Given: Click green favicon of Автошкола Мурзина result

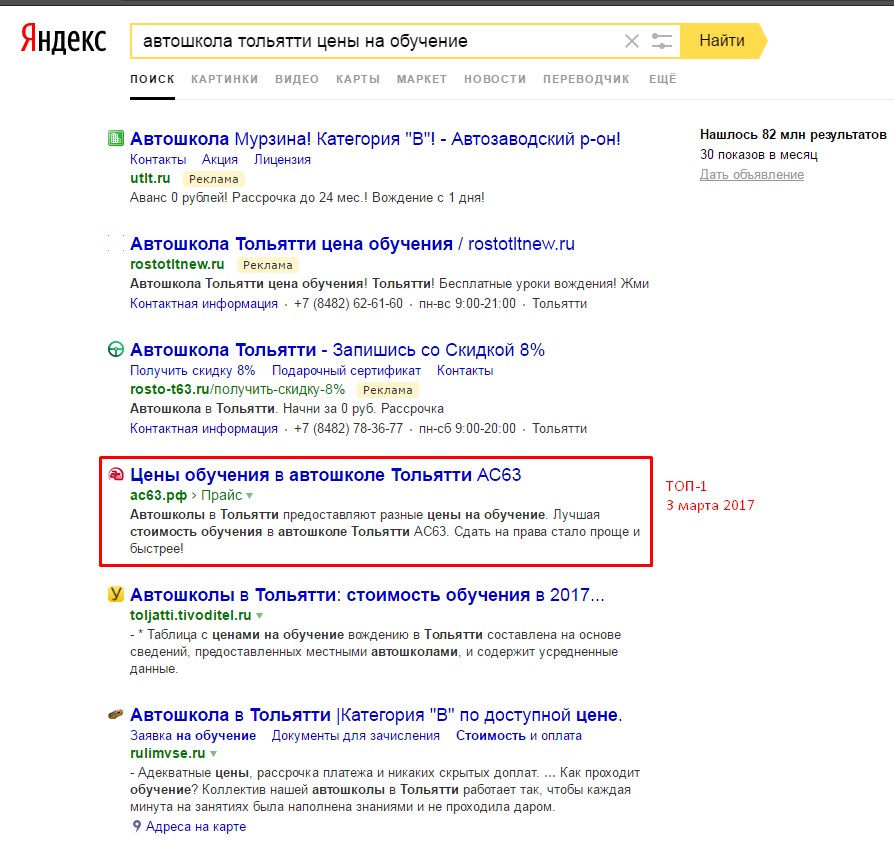Looking at the screenshot, I should (116, 138).
